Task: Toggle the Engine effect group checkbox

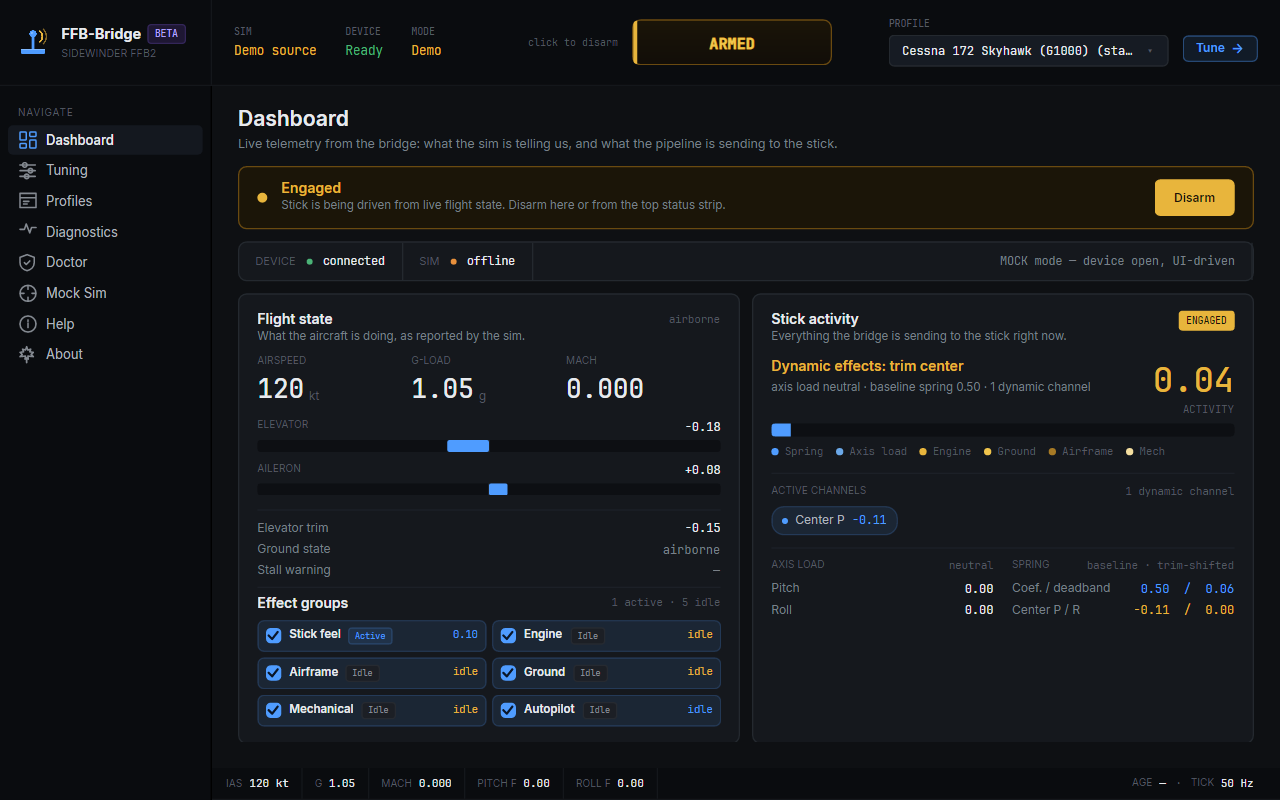Action: click(508, 635)
